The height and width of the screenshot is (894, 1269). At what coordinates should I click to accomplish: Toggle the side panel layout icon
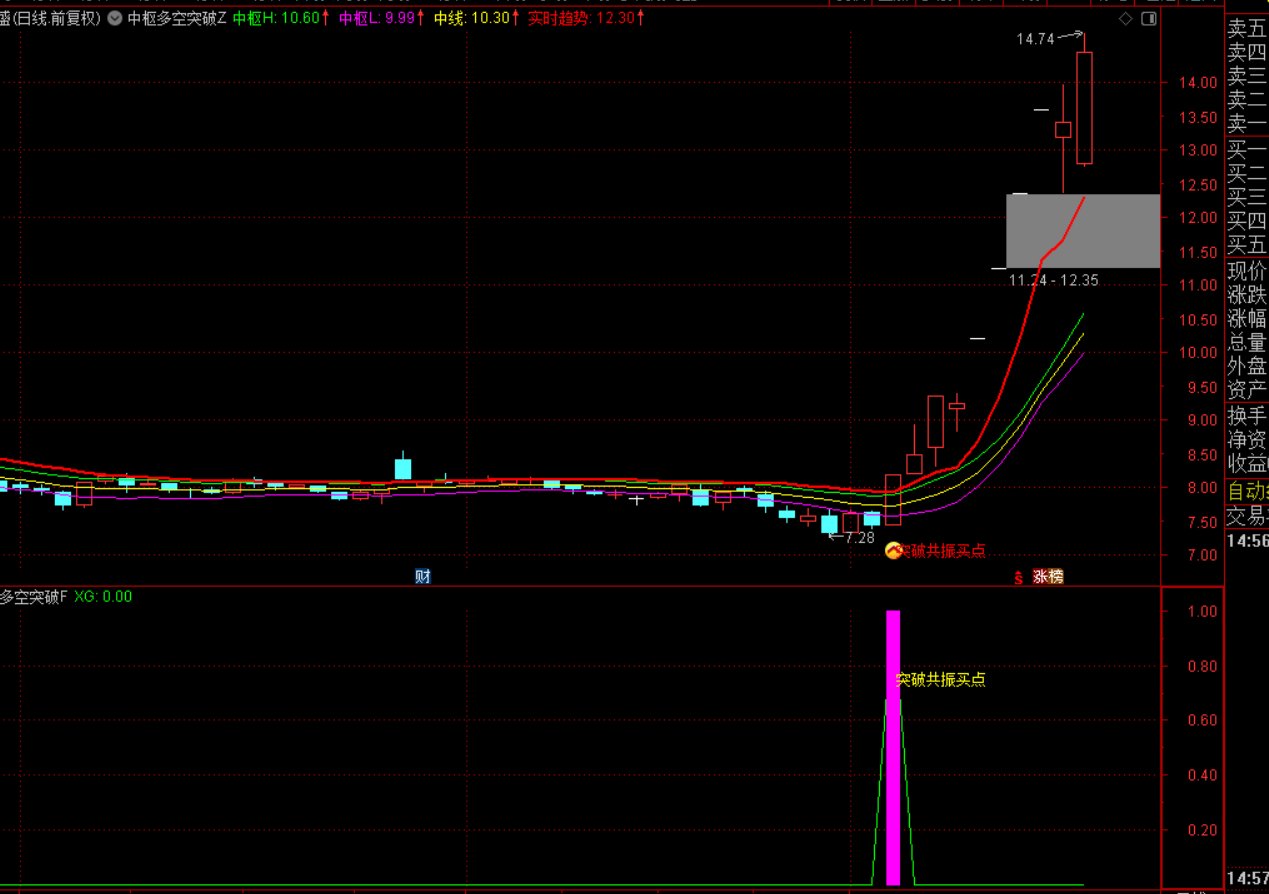coord(1148,18)
